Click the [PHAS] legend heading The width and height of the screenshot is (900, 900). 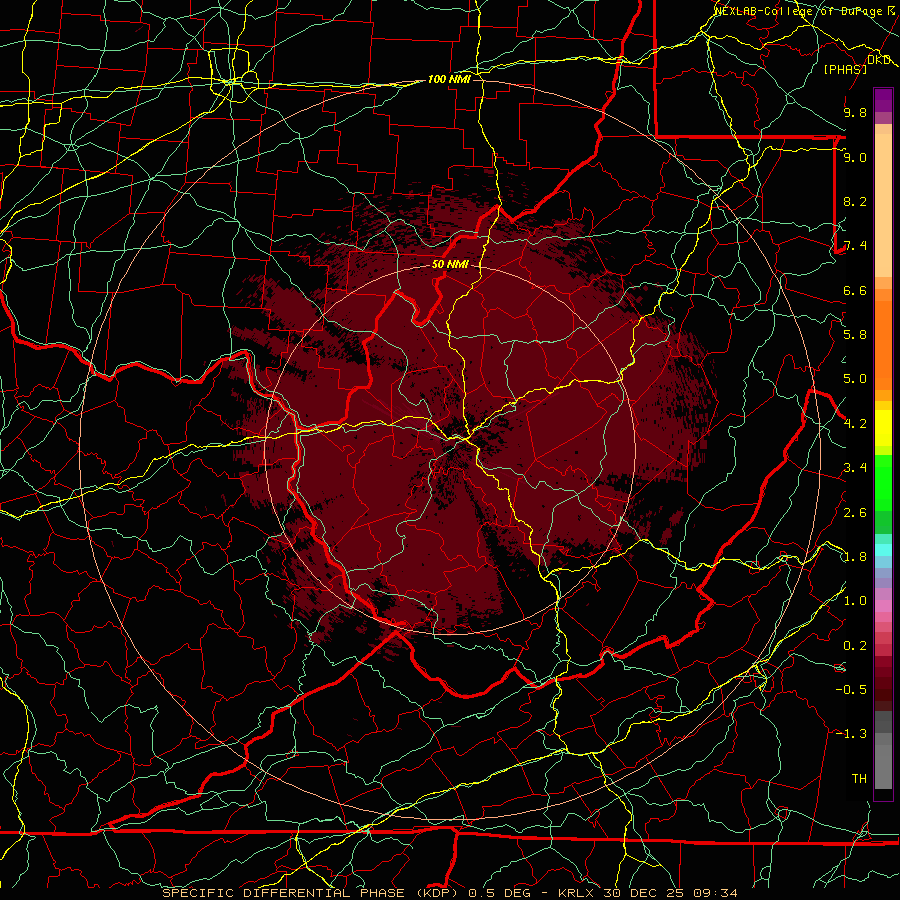pos(845,69)
